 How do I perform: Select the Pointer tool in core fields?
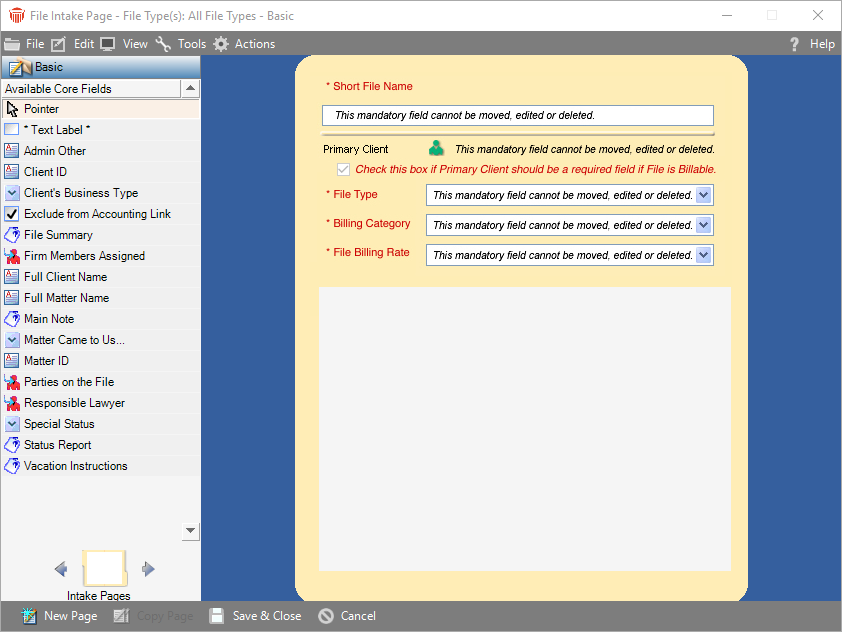pyautogui.click(x=12, y=109)
